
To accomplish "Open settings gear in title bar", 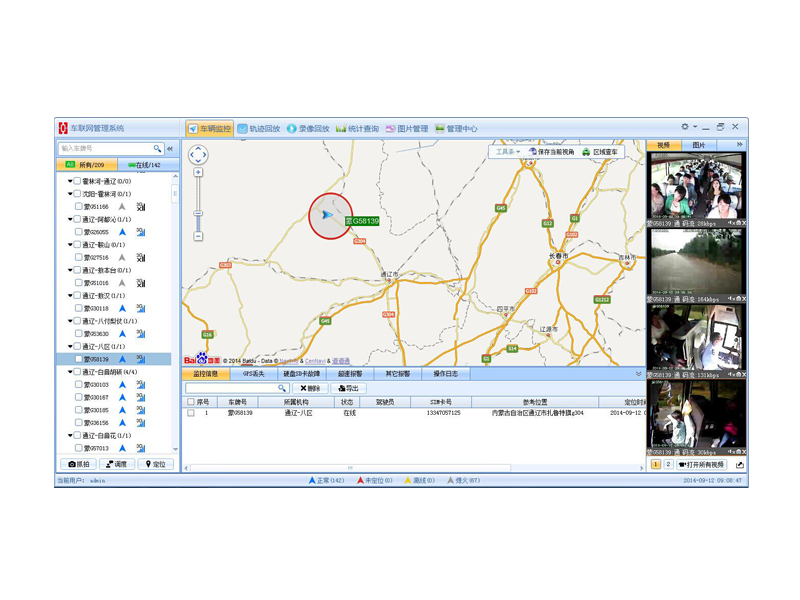I will [x=685, y=127].
